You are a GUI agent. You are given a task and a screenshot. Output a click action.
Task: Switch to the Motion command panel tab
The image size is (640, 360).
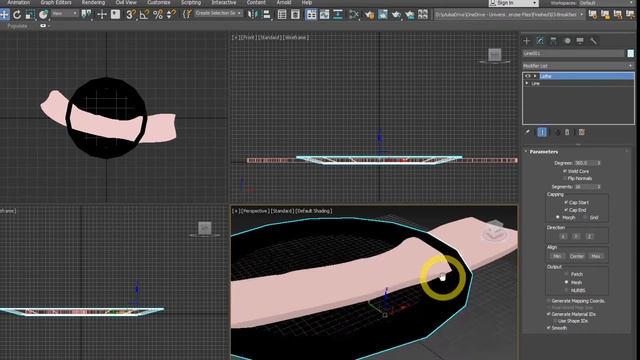pyautogui.click(x=567, y=41)
